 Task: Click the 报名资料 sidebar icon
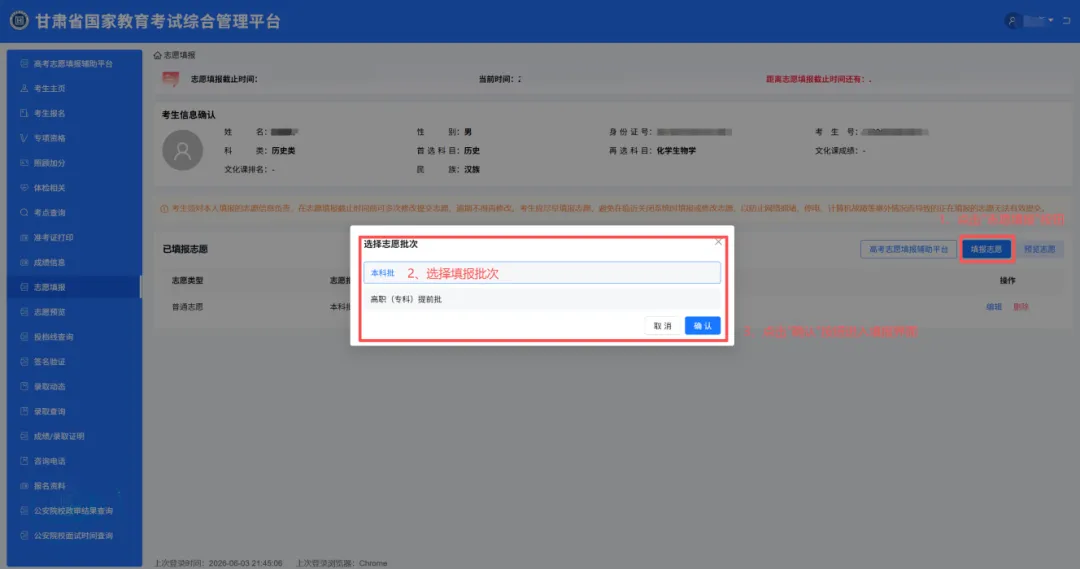pyautogui.click(x=24, y=485)
